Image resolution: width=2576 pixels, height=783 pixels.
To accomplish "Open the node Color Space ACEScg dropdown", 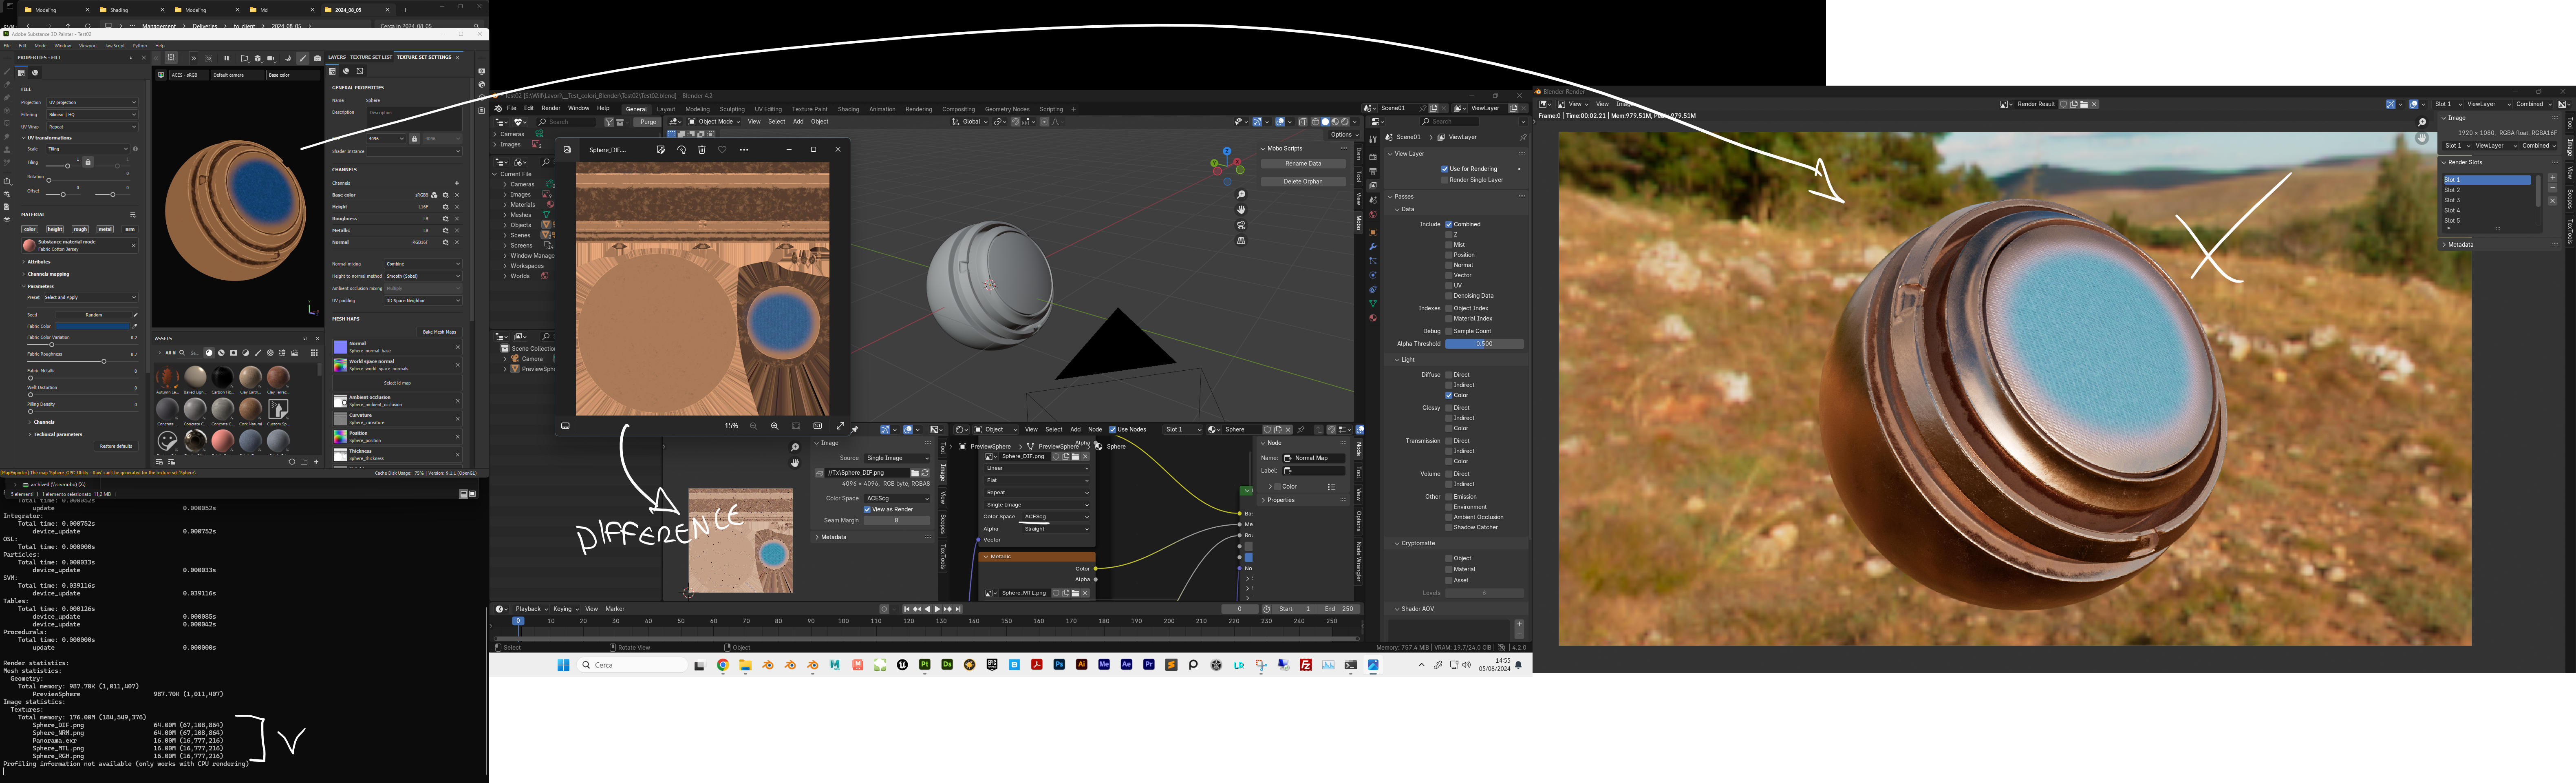I will (x=1056, y=517).
